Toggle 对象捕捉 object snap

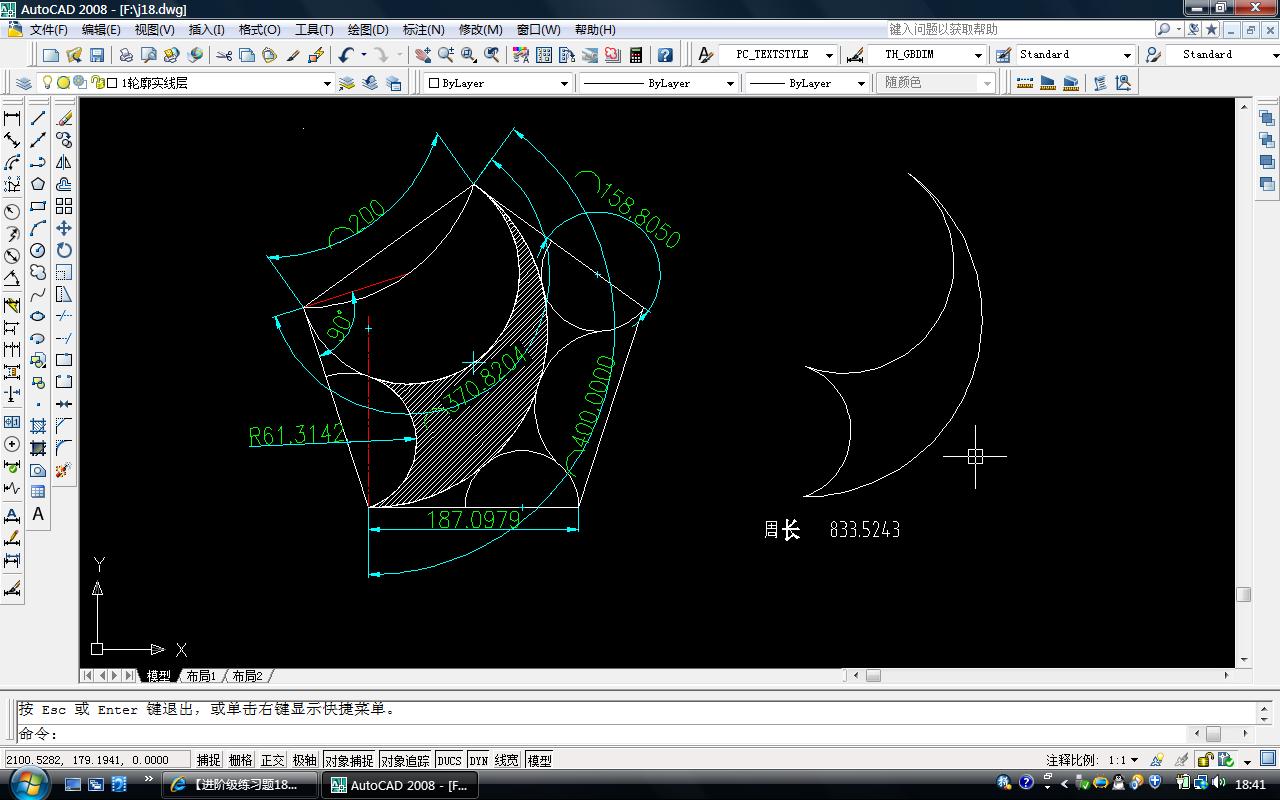point(349,760)
